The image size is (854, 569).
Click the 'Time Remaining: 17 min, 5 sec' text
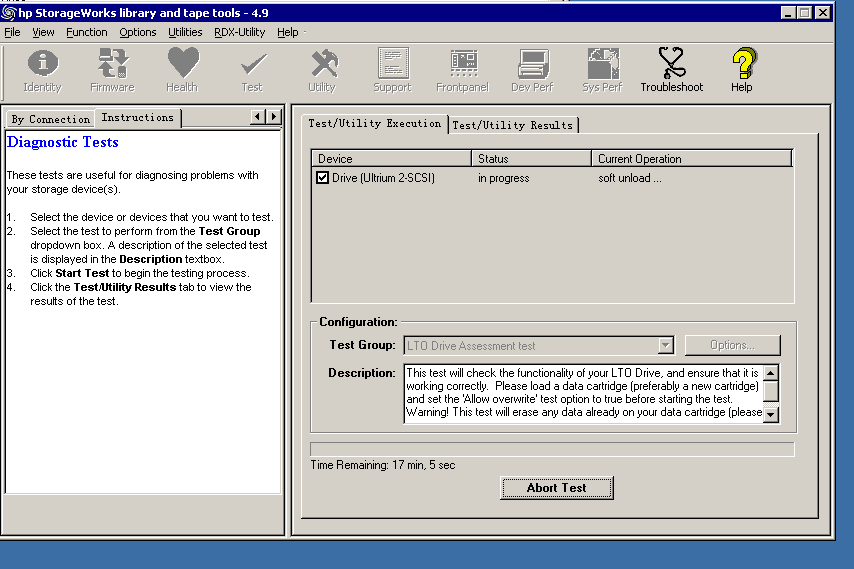383,465
